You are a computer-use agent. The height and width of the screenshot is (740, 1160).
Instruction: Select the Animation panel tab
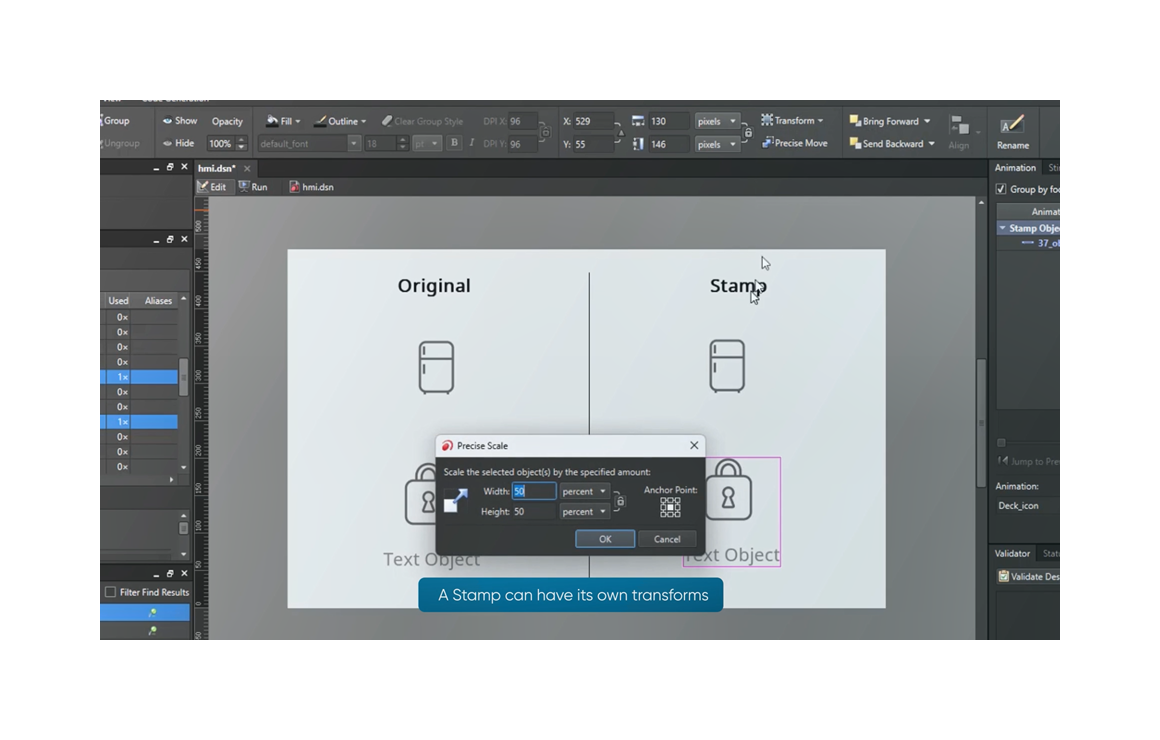coord(1015,168)
